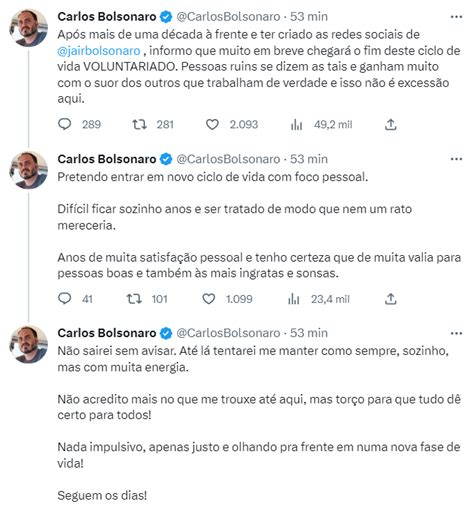474x511 pixels.
Task: View analytics showing 23,4 mil views
Action: click(x=294, y=299)
